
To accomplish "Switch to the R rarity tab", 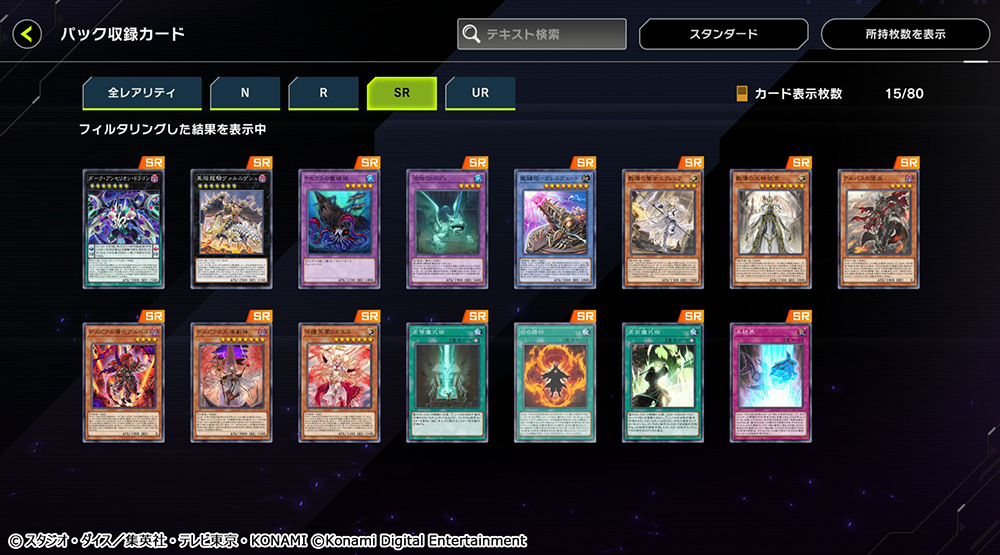I will point(323,93).
